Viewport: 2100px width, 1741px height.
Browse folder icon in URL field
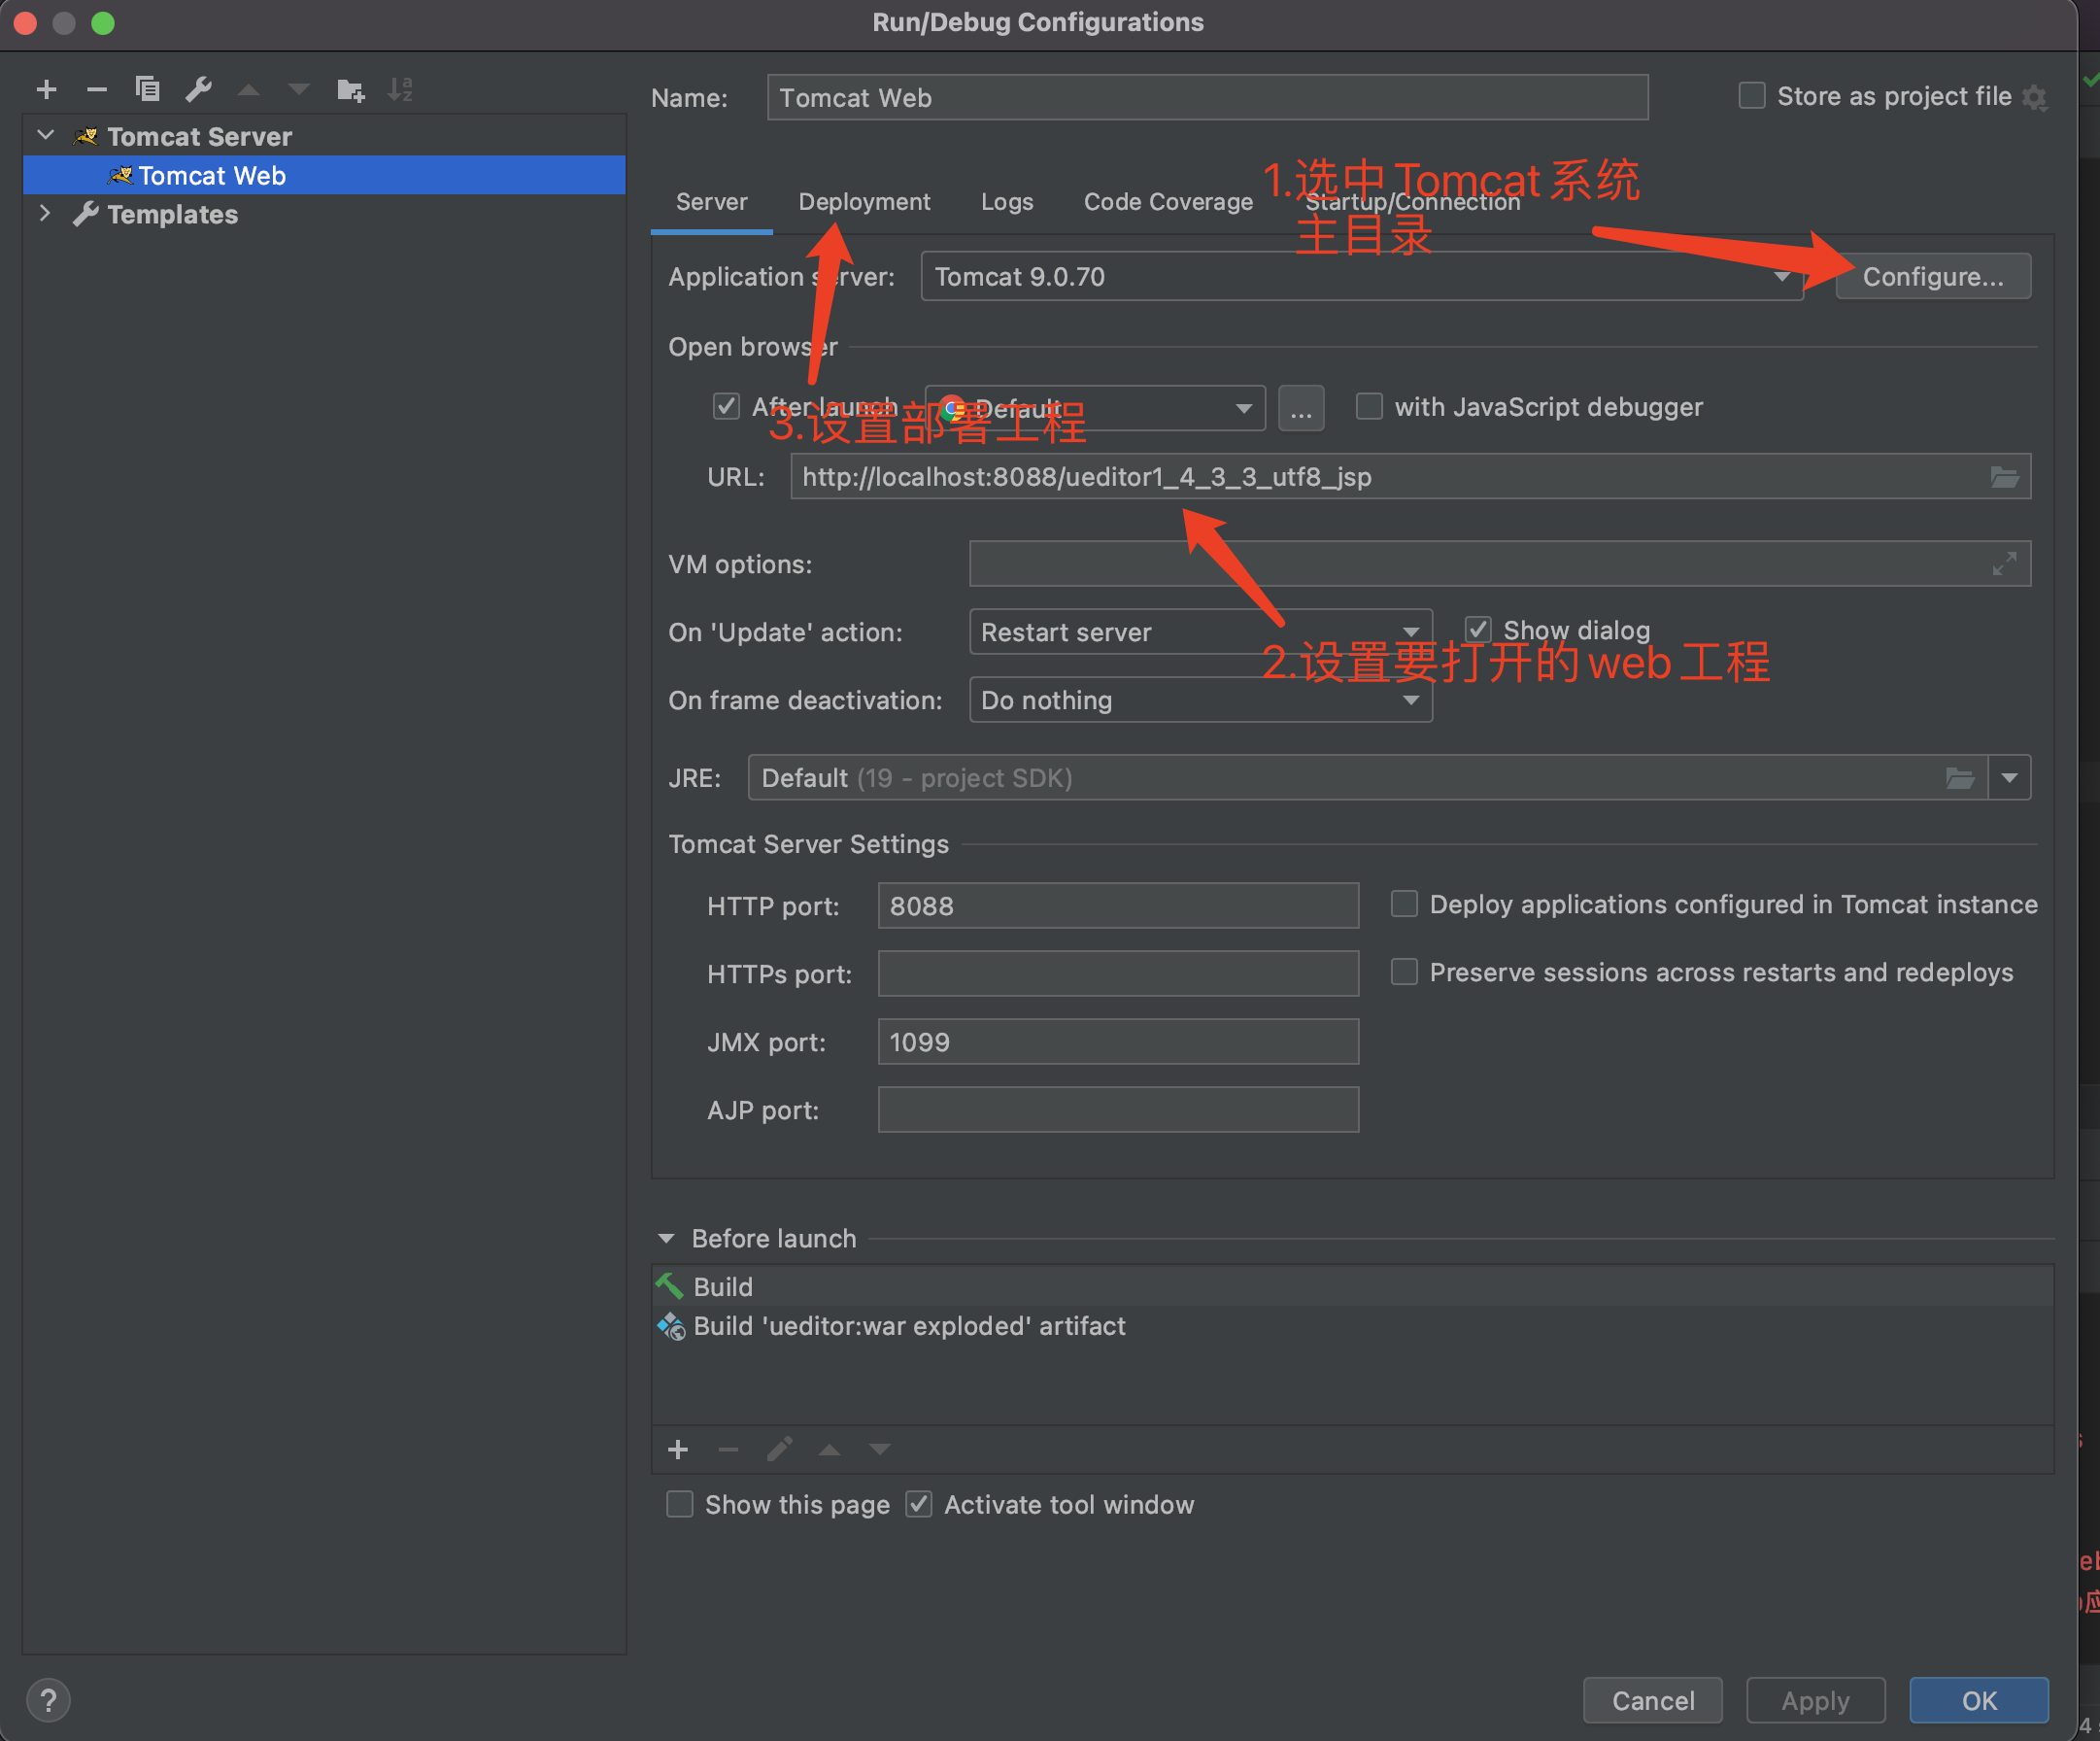[x=2004, y=477]
